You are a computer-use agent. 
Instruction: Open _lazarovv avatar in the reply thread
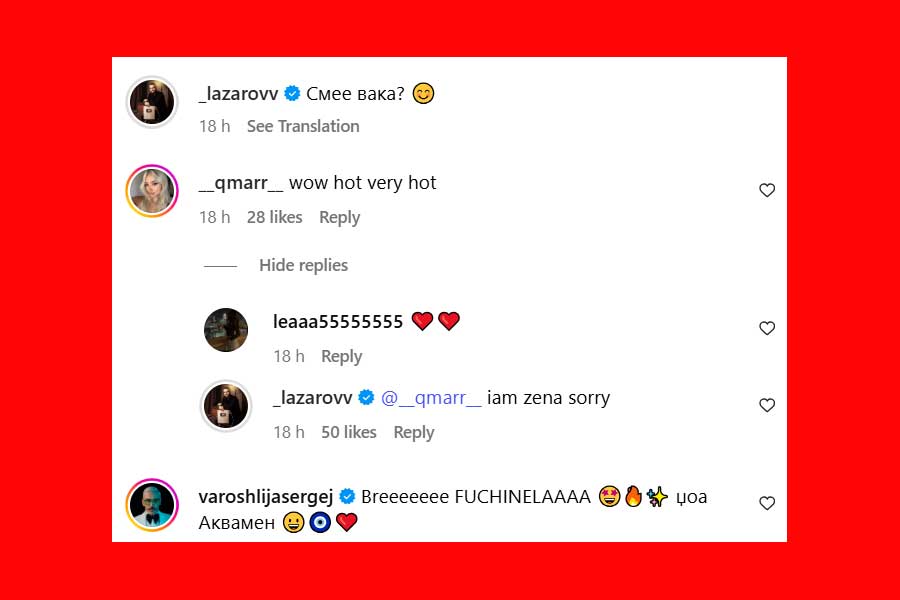coord(226,405)
